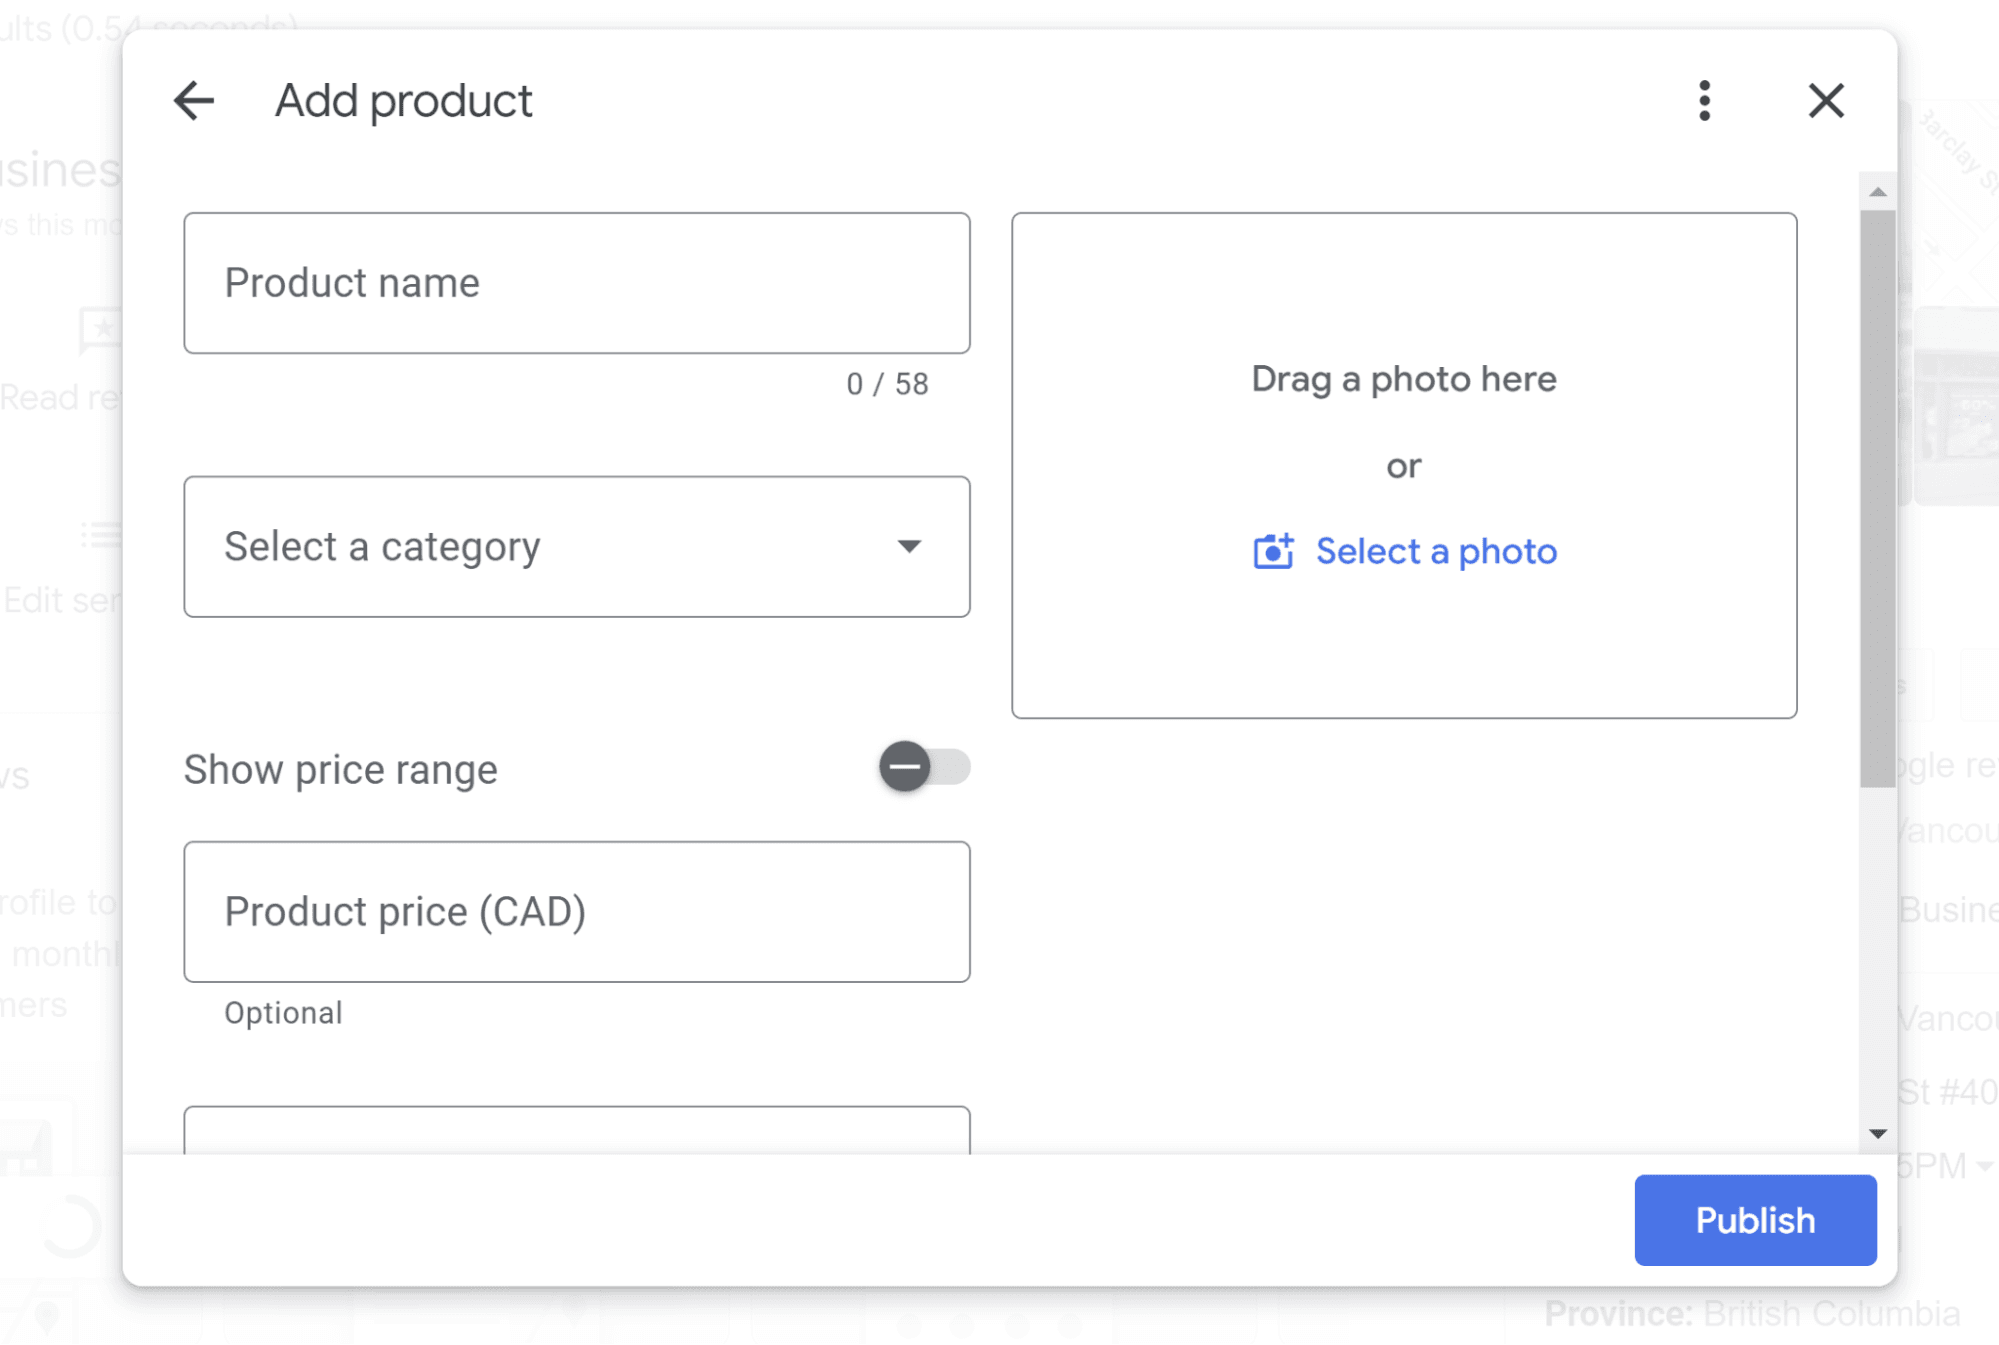Image resolution: width=1999 pixels, height=1345 pixels.
Task: Click the scrollbar up arrow
Action: coord(1878,192)
